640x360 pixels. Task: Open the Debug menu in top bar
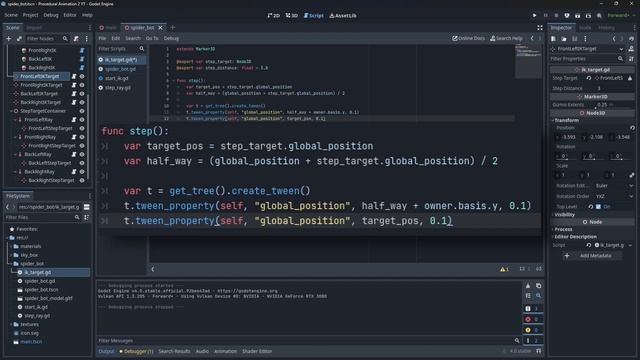(x=51, y=15)
